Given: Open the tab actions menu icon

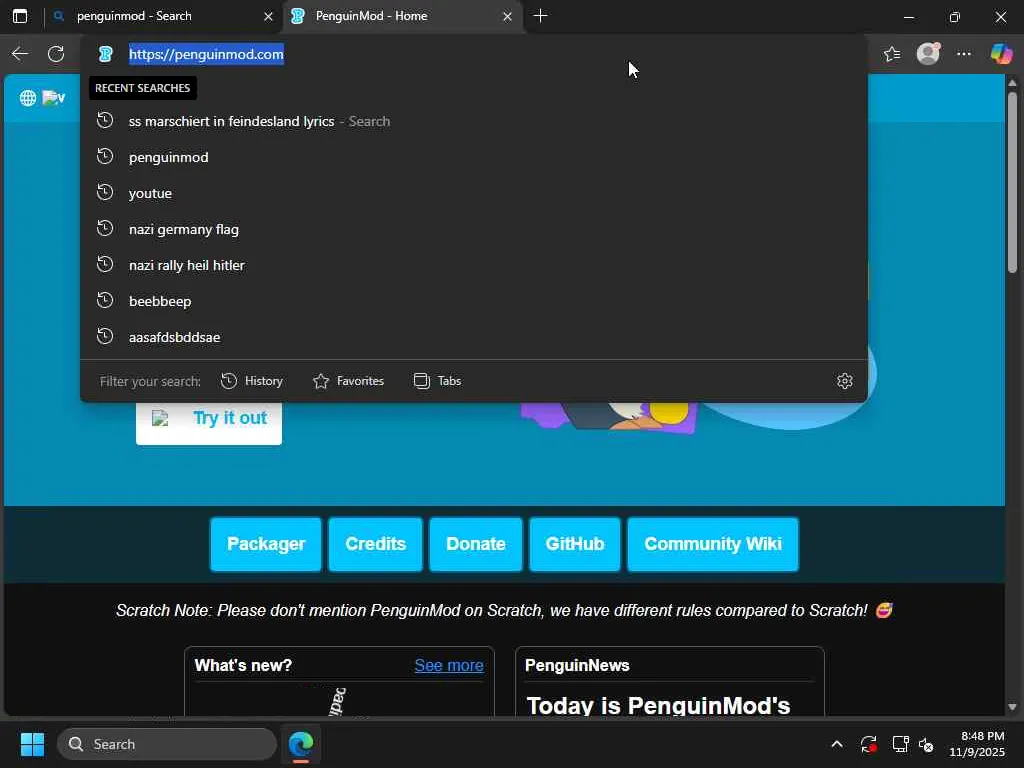Looking at the screenshot, I should pos(20,16).
